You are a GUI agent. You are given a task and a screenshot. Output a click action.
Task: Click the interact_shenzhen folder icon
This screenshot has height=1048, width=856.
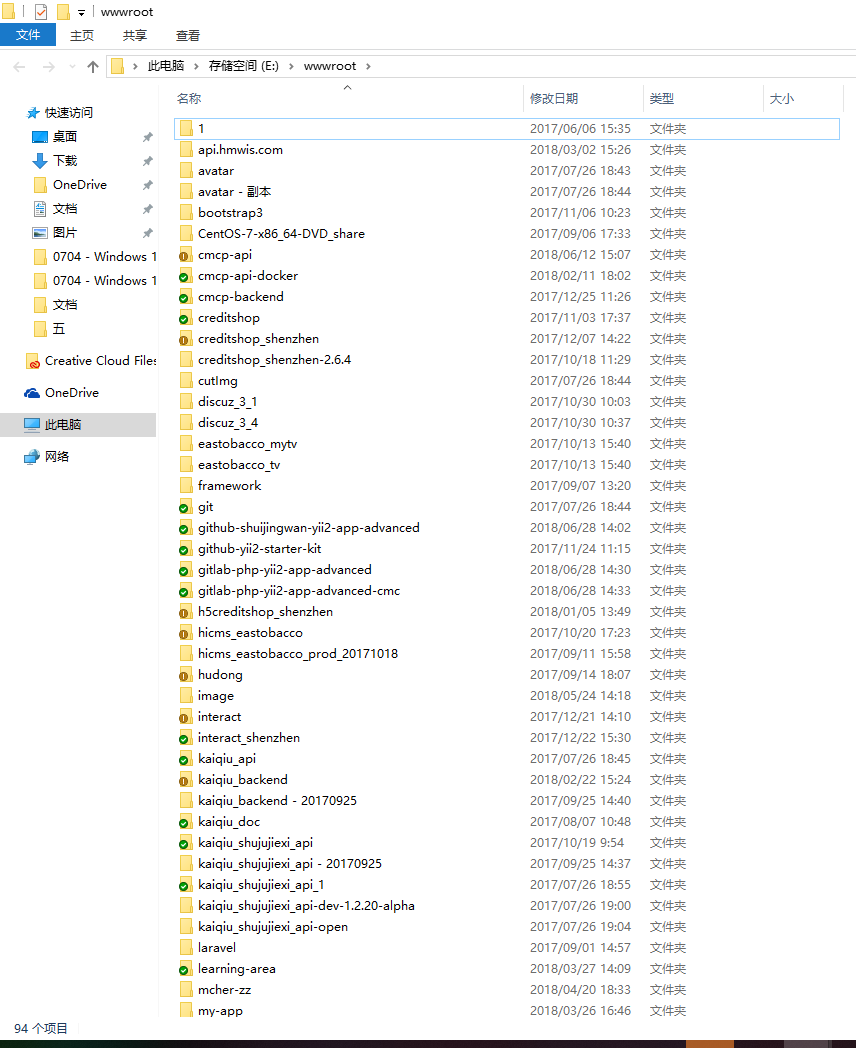point(186,738)
